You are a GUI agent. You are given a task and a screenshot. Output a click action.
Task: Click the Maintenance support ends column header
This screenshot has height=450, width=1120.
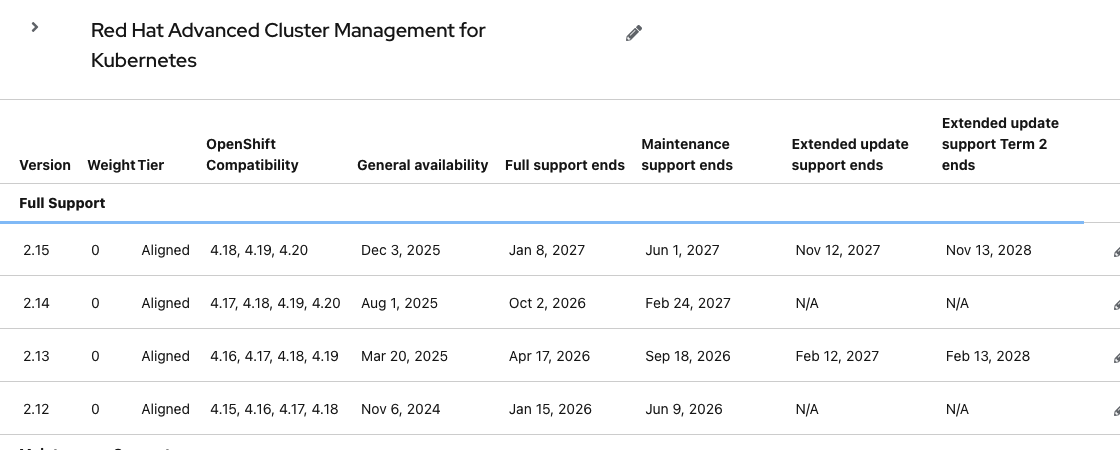coord(687,155)
